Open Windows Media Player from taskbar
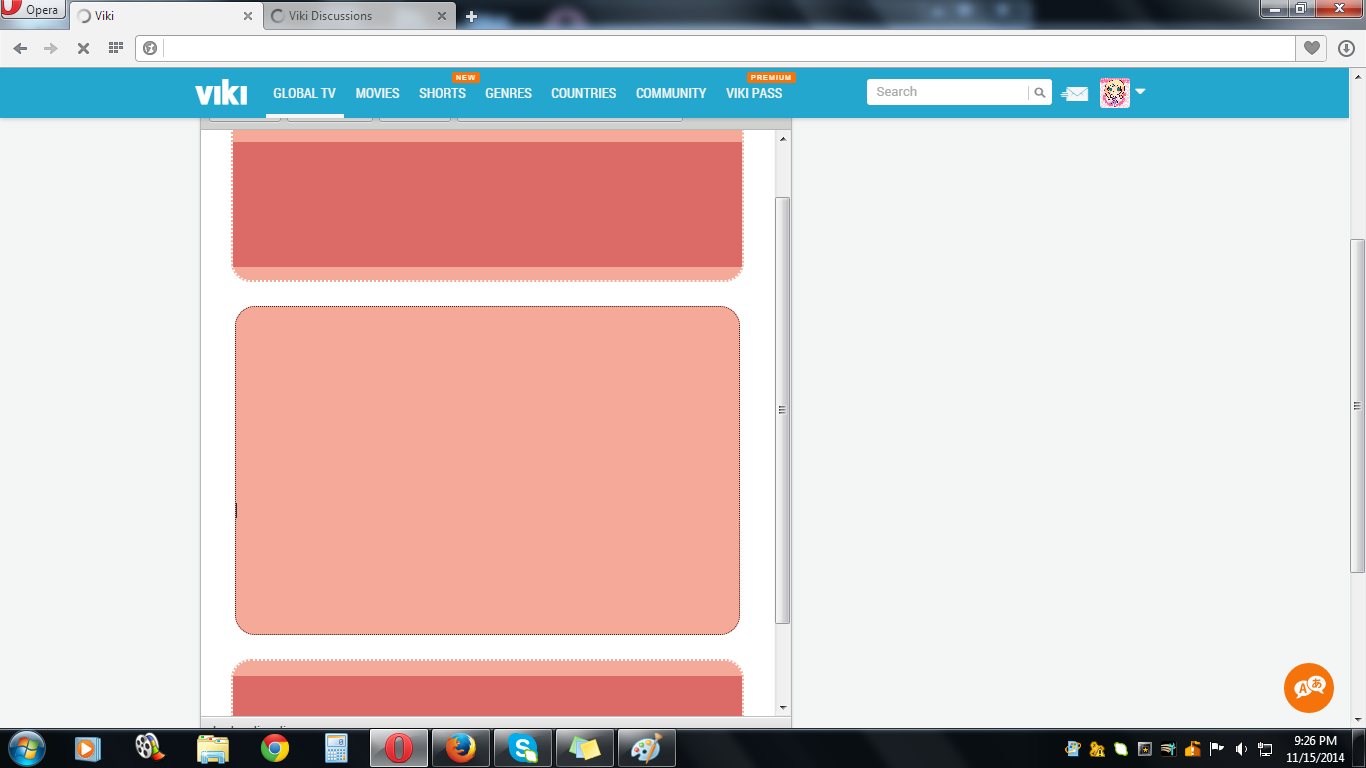 pyautogui.click(x=87, y=748)
